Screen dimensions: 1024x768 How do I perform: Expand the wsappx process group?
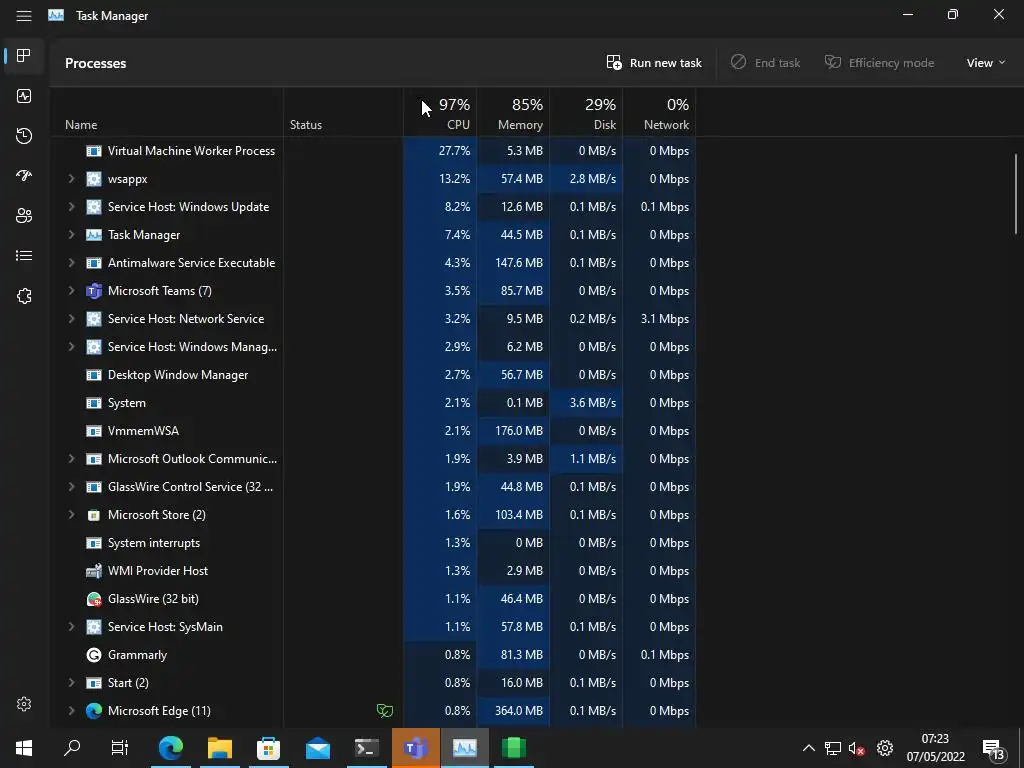click(x=71, y=179)
